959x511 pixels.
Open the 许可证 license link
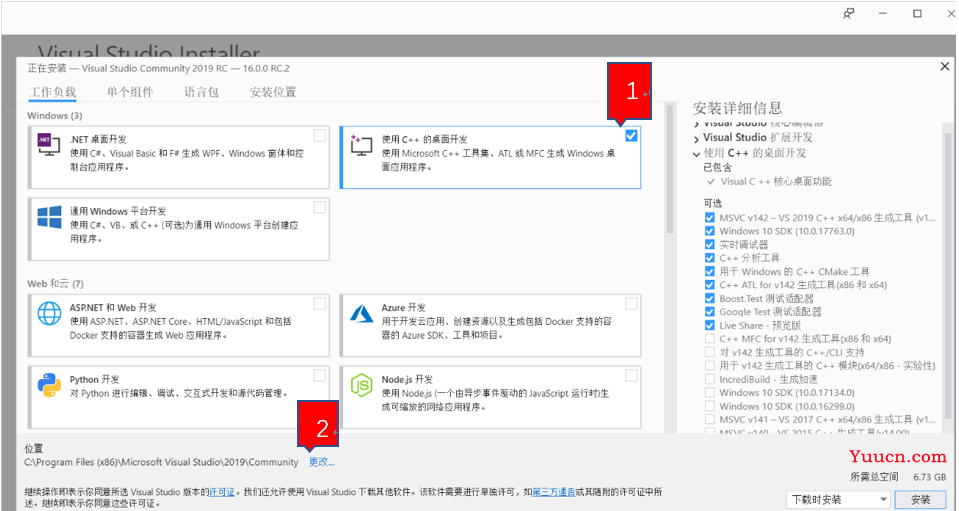pos(222,492)
